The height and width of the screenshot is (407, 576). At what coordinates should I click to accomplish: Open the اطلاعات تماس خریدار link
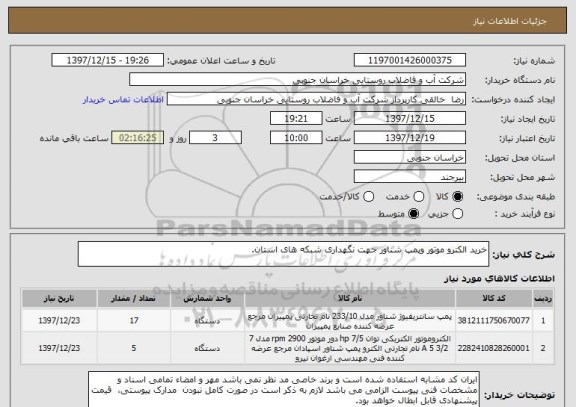123,100
